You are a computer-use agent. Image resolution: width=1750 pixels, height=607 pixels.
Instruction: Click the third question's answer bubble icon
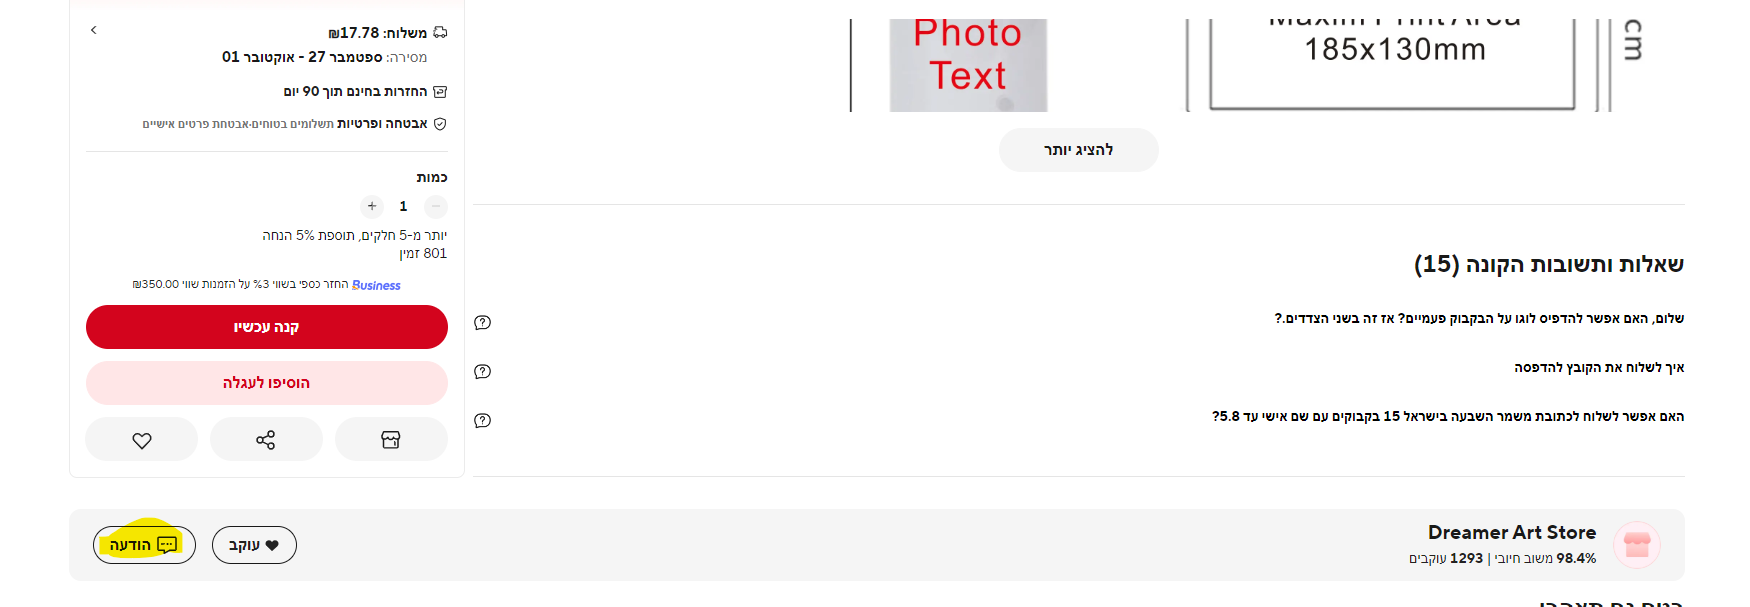[x=482, y=420]
